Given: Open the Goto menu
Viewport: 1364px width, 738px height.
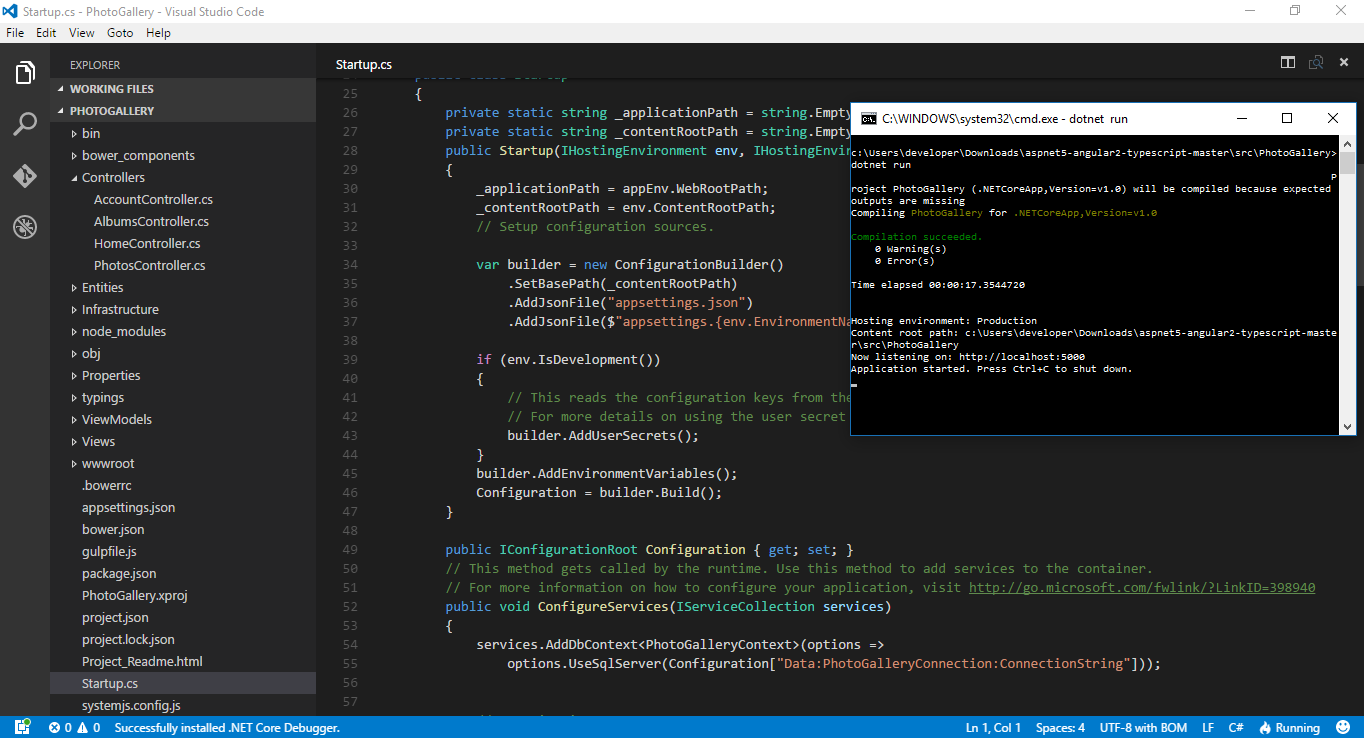Looking at the screenshot, I should (x=120, y=33).
